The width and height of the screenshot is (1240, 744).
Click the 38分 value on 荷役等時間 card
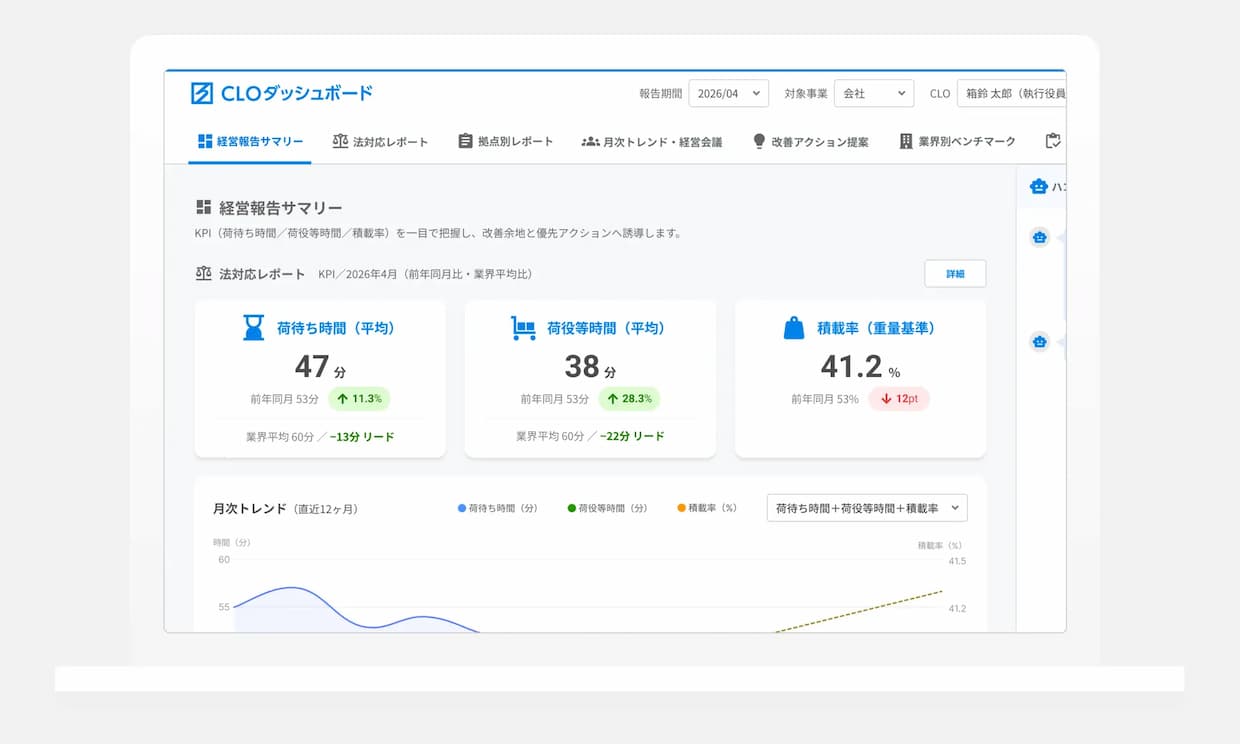tap(590, 366)
